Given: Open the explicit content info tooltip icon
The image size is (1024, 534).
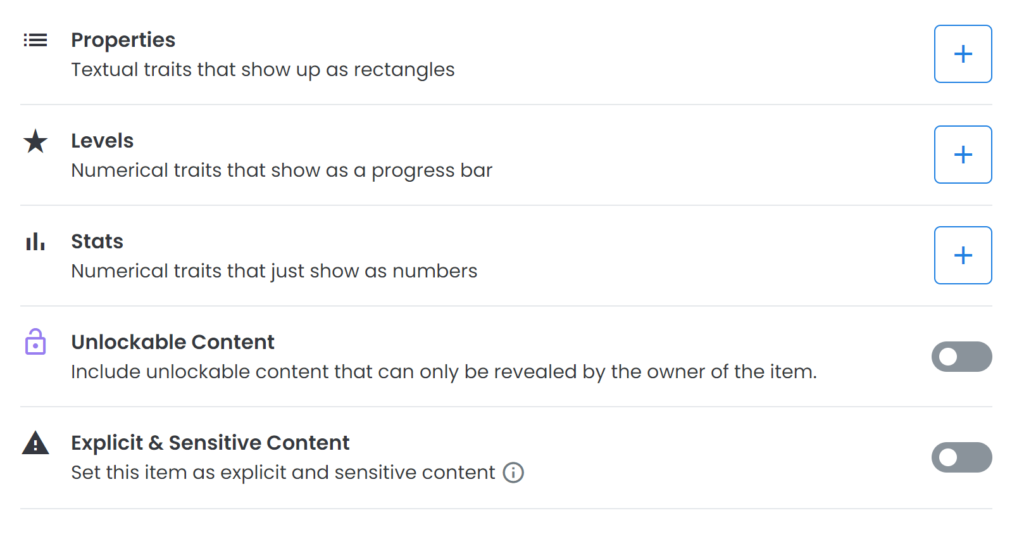Looking at the screenshot, I should pyautogui.click(x=513, y=472).
